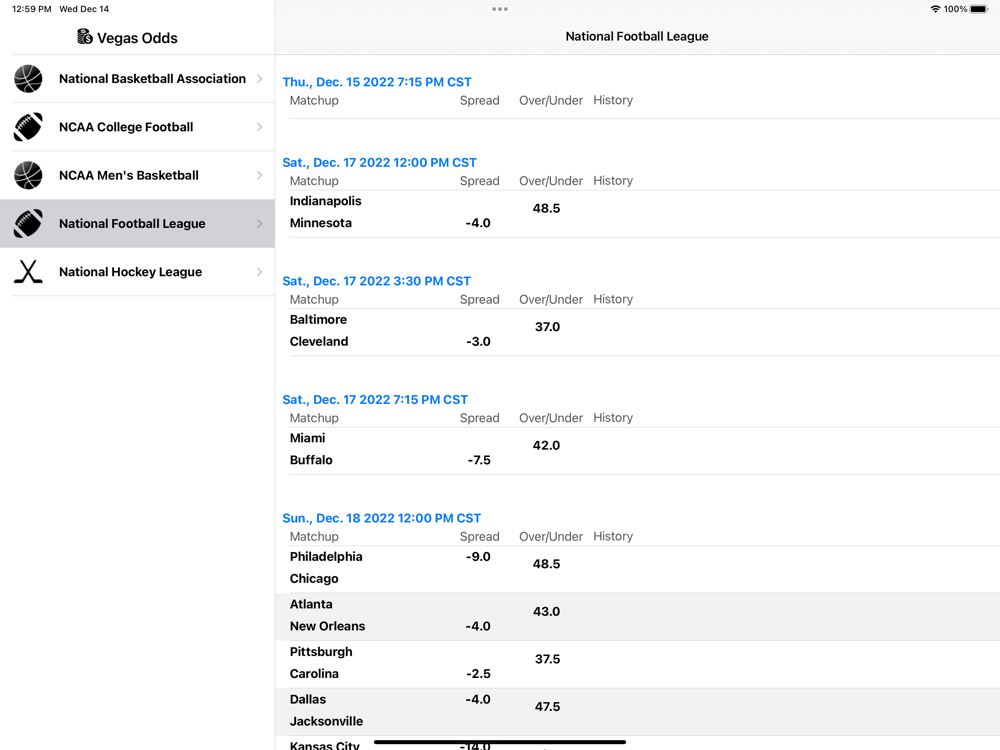This screenshot has height=750, width=1000.
Task: Click Spread column header under Dec. 18 games
Action: 480,536
